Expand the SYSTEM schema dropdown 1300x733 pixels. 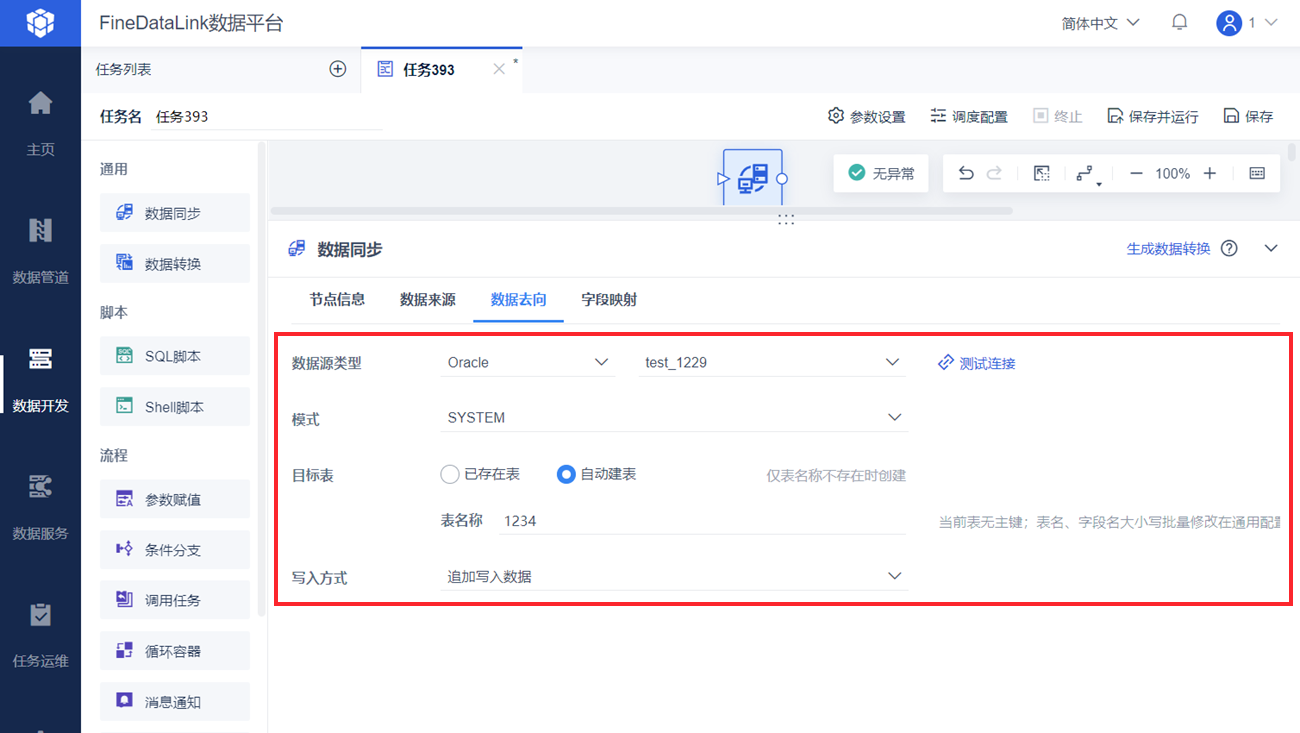coord(673,417)
